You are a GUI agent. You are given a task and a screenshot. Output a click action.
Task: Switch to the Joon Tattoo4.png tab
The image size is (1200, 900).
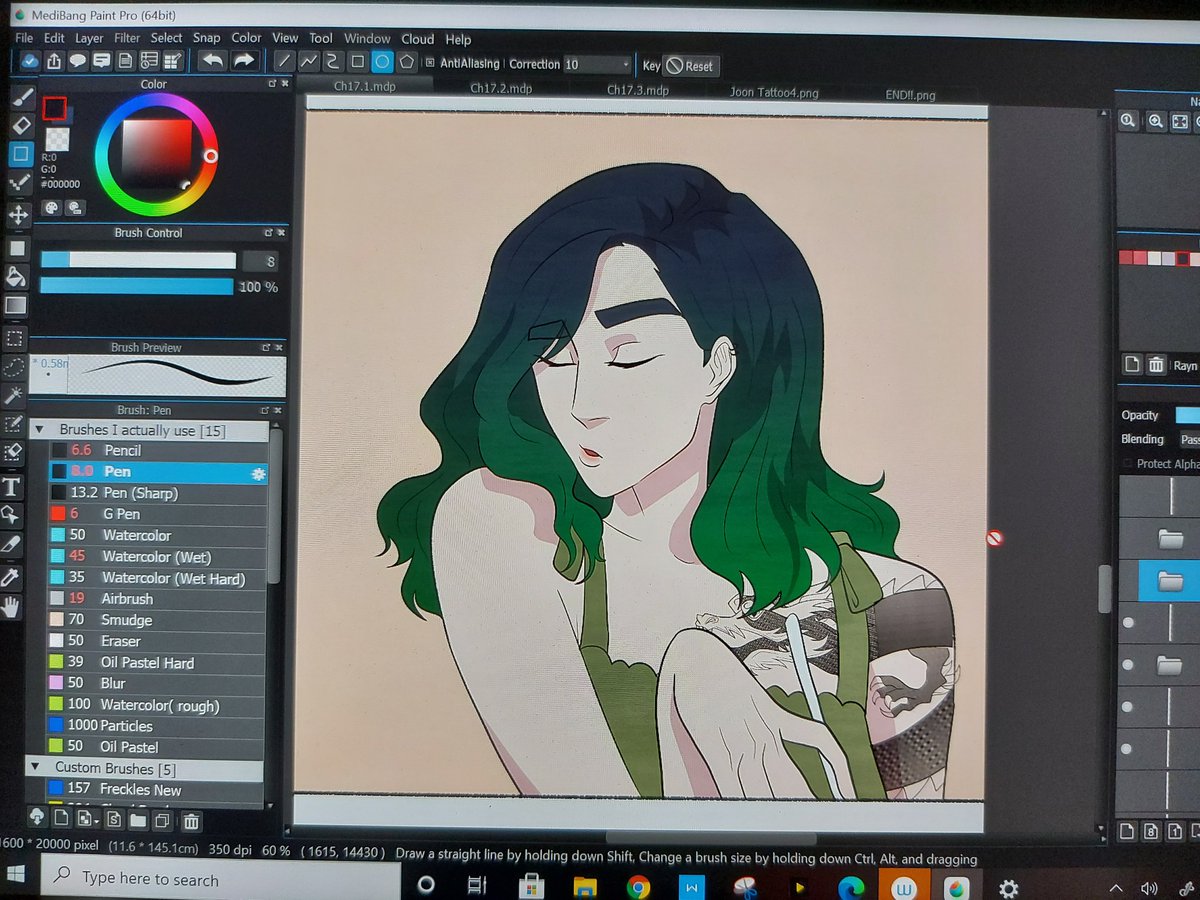(x=775, y=92)
